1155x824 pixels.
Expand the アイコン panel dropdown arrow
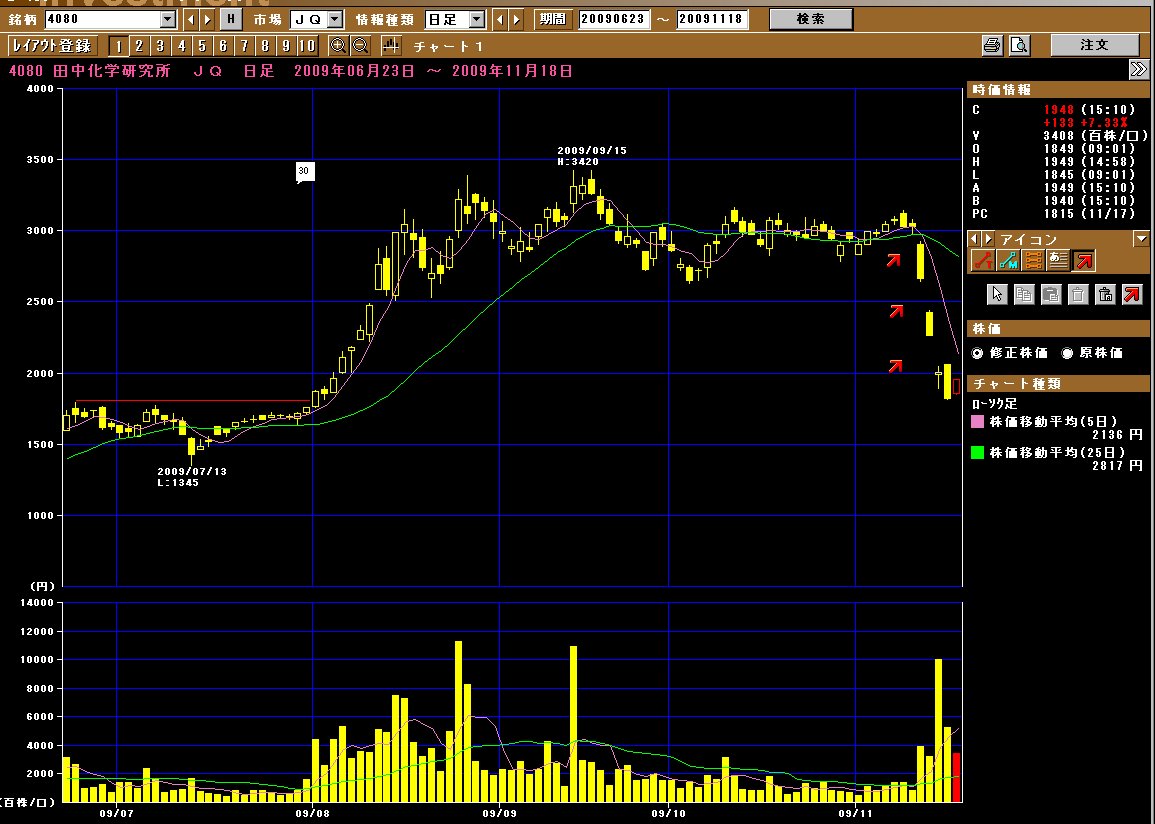pos(1141,239)
